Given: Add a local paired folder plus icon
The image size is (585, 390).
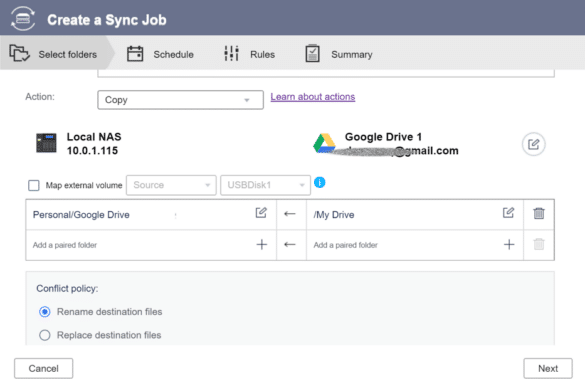Looking at the screenshot, I should click(262, 245).
